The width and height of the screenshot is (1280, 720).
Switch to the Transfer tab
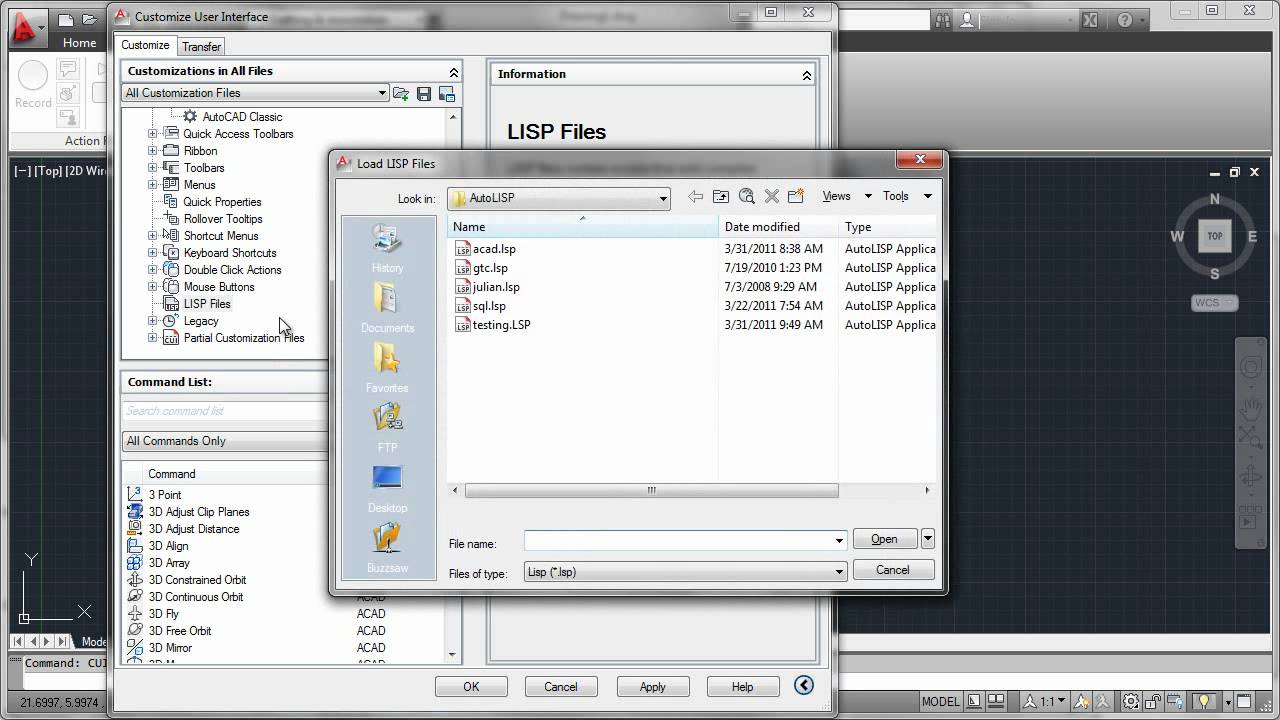point(201,47)
